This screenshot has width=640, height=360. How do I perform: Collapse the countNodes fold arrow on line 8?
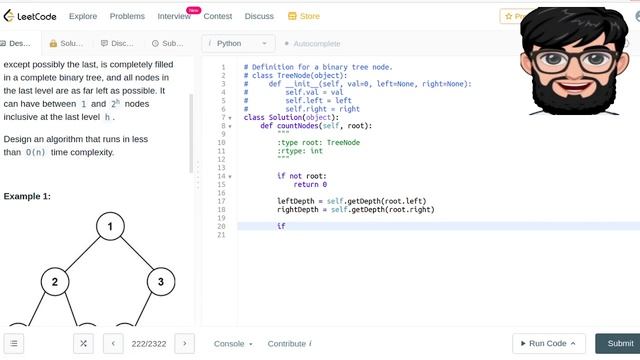(x=230, y=127)
